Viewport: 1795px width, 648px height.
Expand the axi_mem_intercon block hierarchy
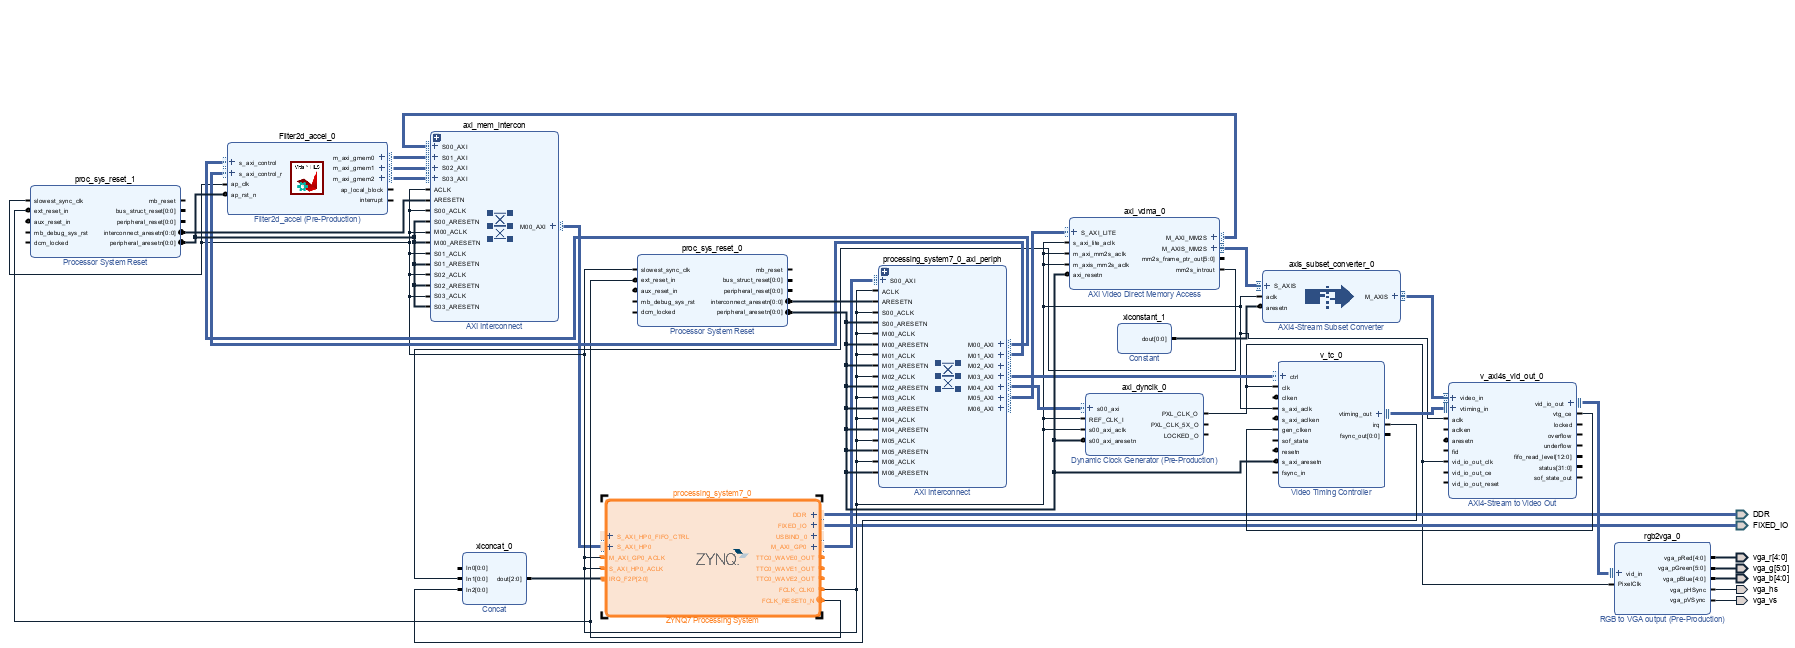[437, 138]
